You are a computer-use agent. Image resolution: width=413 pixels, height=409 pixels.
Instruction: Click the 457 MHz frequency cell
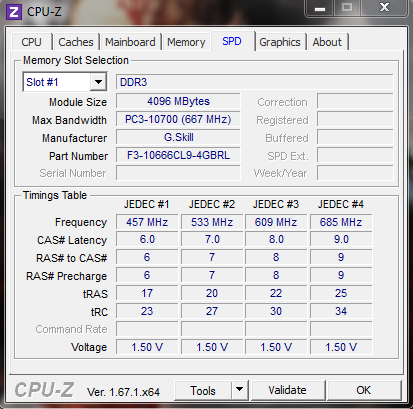click(147, 222)
